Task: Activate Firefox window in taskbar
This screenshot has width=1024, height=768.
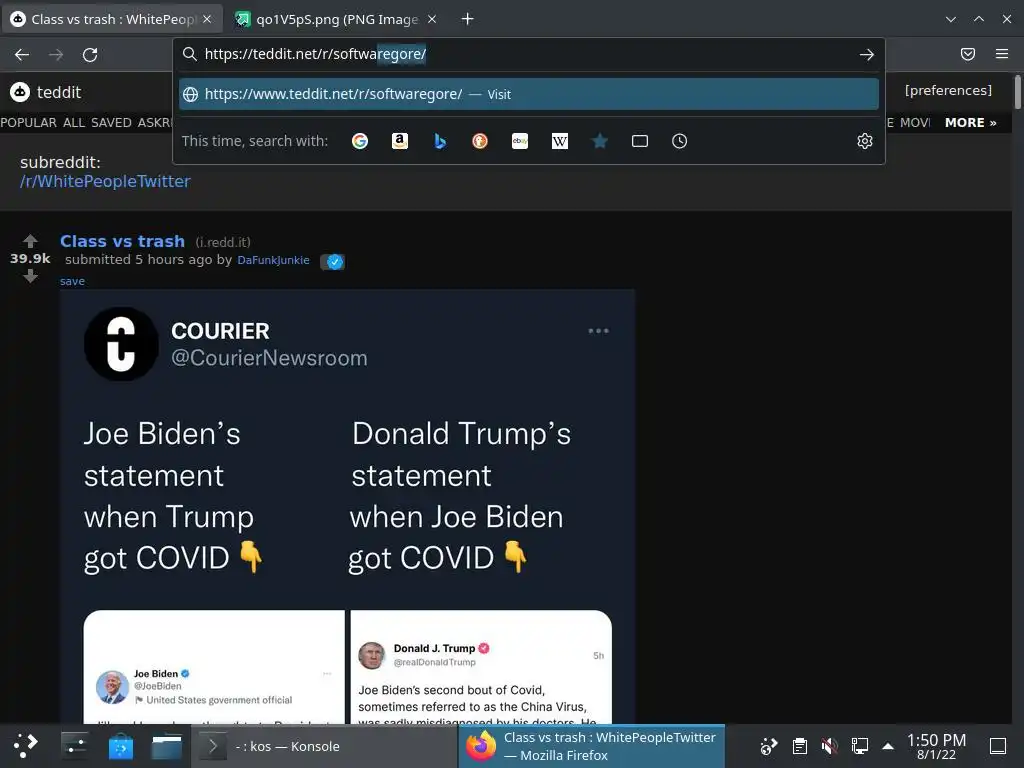Action: (x=592, y=746)
